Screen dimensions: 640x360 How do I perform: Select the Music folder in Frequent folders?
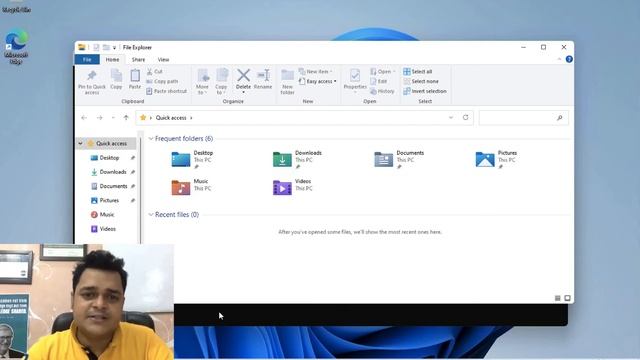click(x=191, y=187)
